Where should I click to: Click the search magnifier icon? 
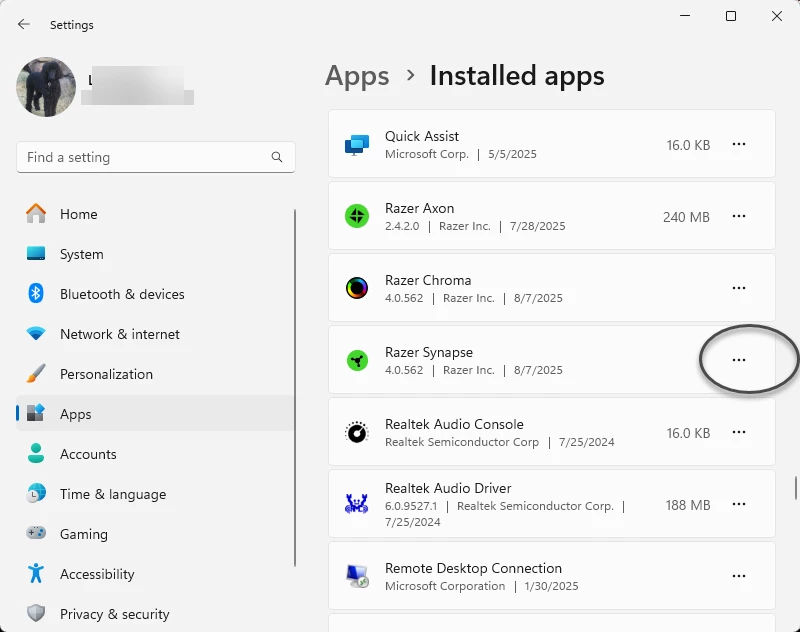tap(277, 157)
